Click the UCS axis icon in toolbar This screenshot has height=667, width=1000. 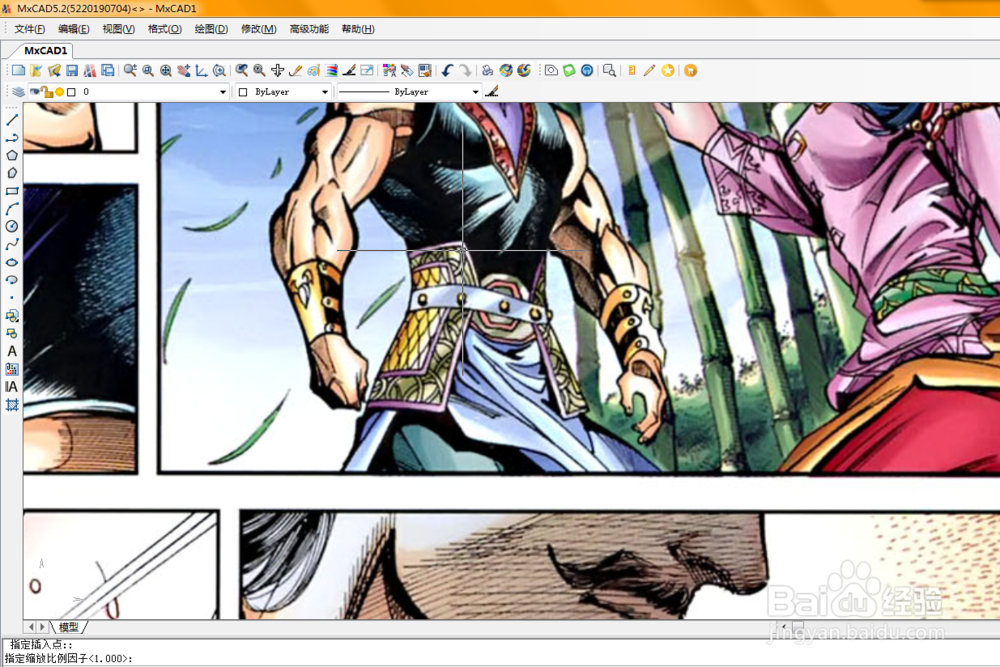(201, 71)
